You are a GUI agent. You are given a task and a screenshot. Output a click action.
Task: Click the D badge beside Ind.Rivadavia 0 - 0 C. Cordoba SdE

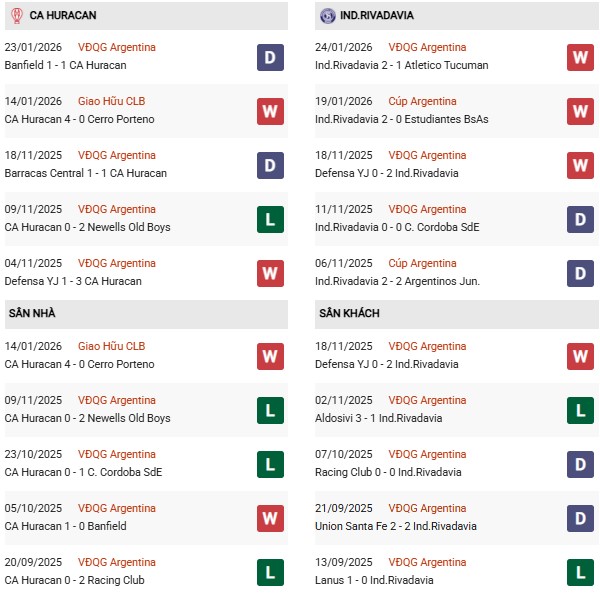point(580,219)
